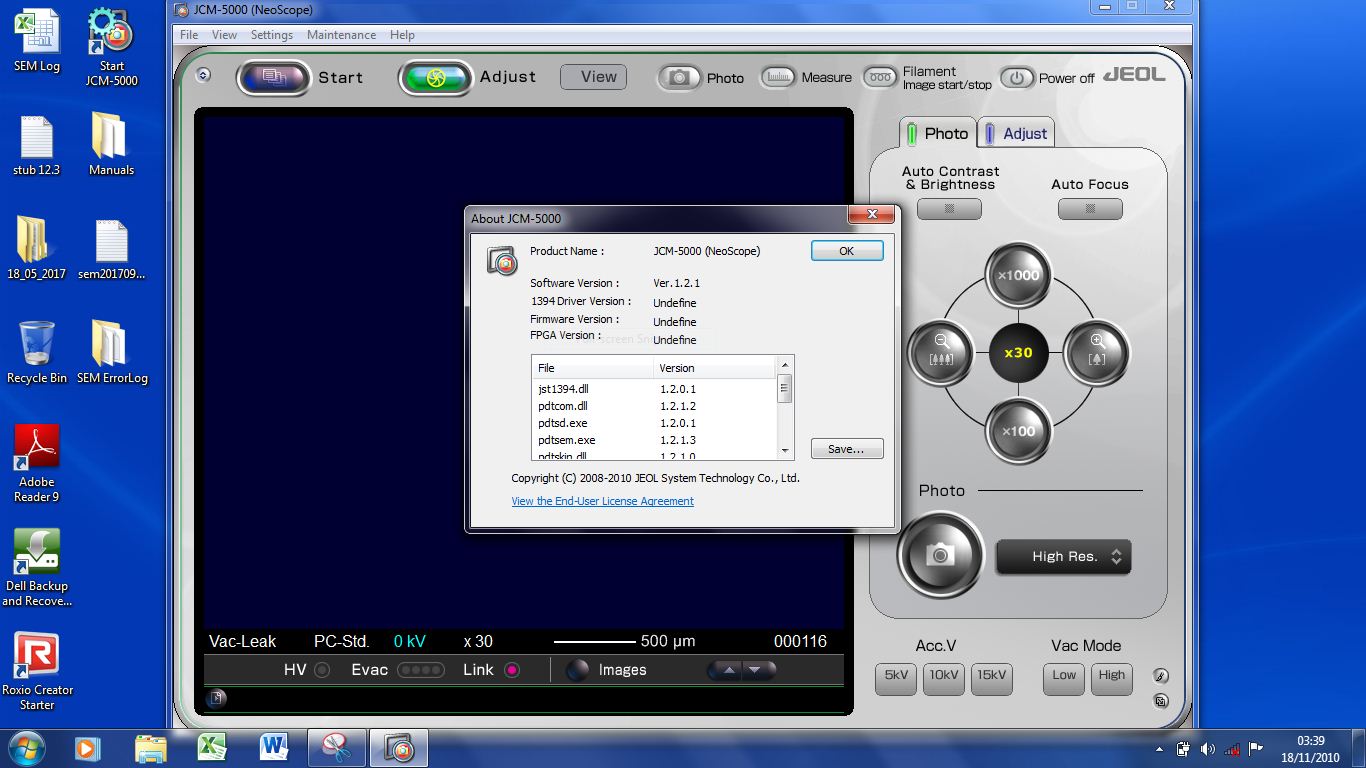
Task: Open Adobe Reader 9 shortcut
Action: 37,463
